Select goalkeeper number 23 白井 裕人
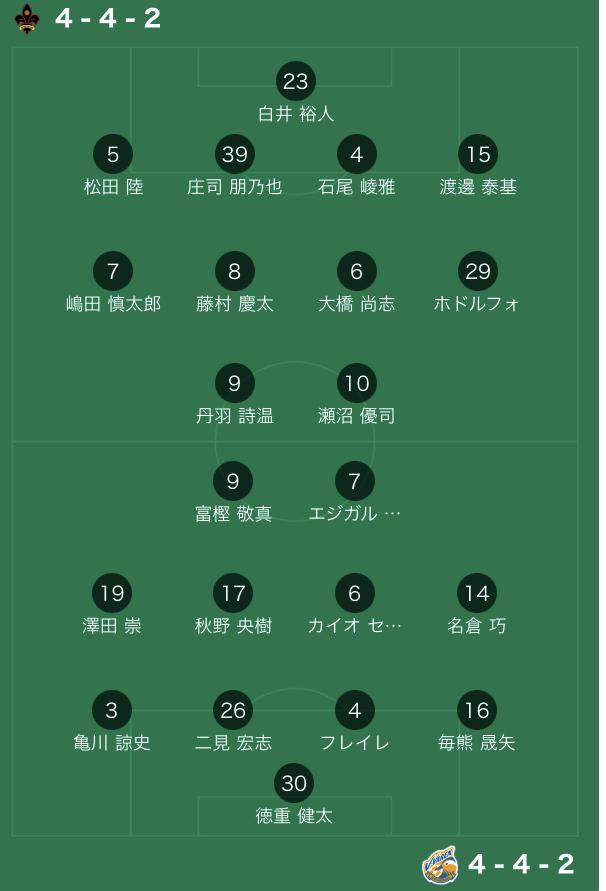 pos(295,81)
